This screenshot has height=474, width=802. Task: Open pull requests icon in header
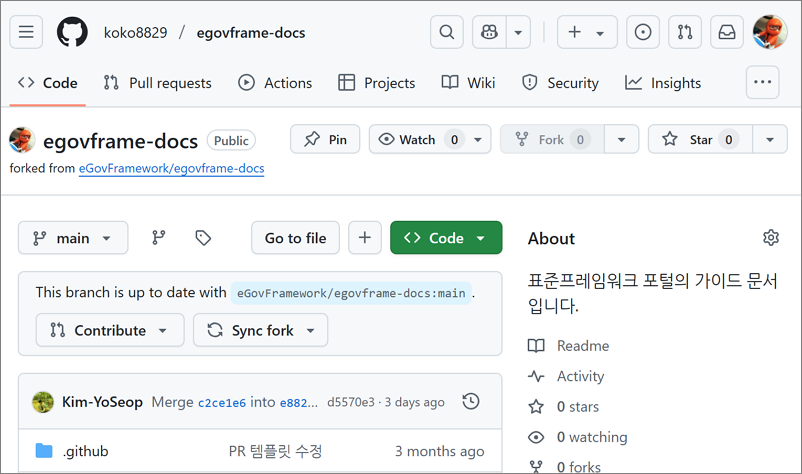pos(685,32)
